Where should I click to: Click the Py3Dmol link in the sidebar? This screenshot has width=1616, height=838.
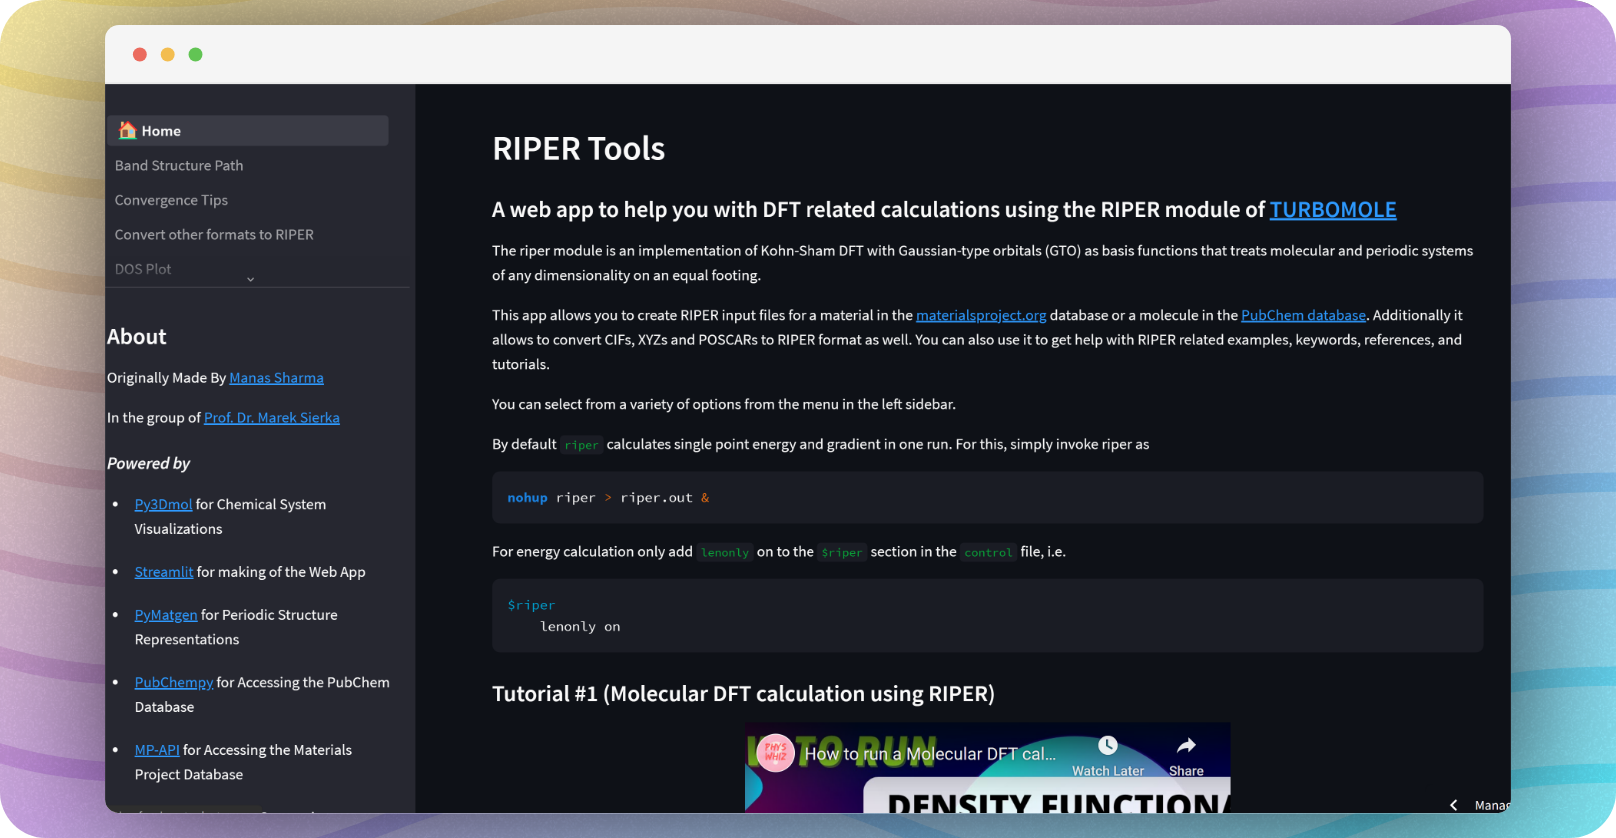click(x=163, y=505)
